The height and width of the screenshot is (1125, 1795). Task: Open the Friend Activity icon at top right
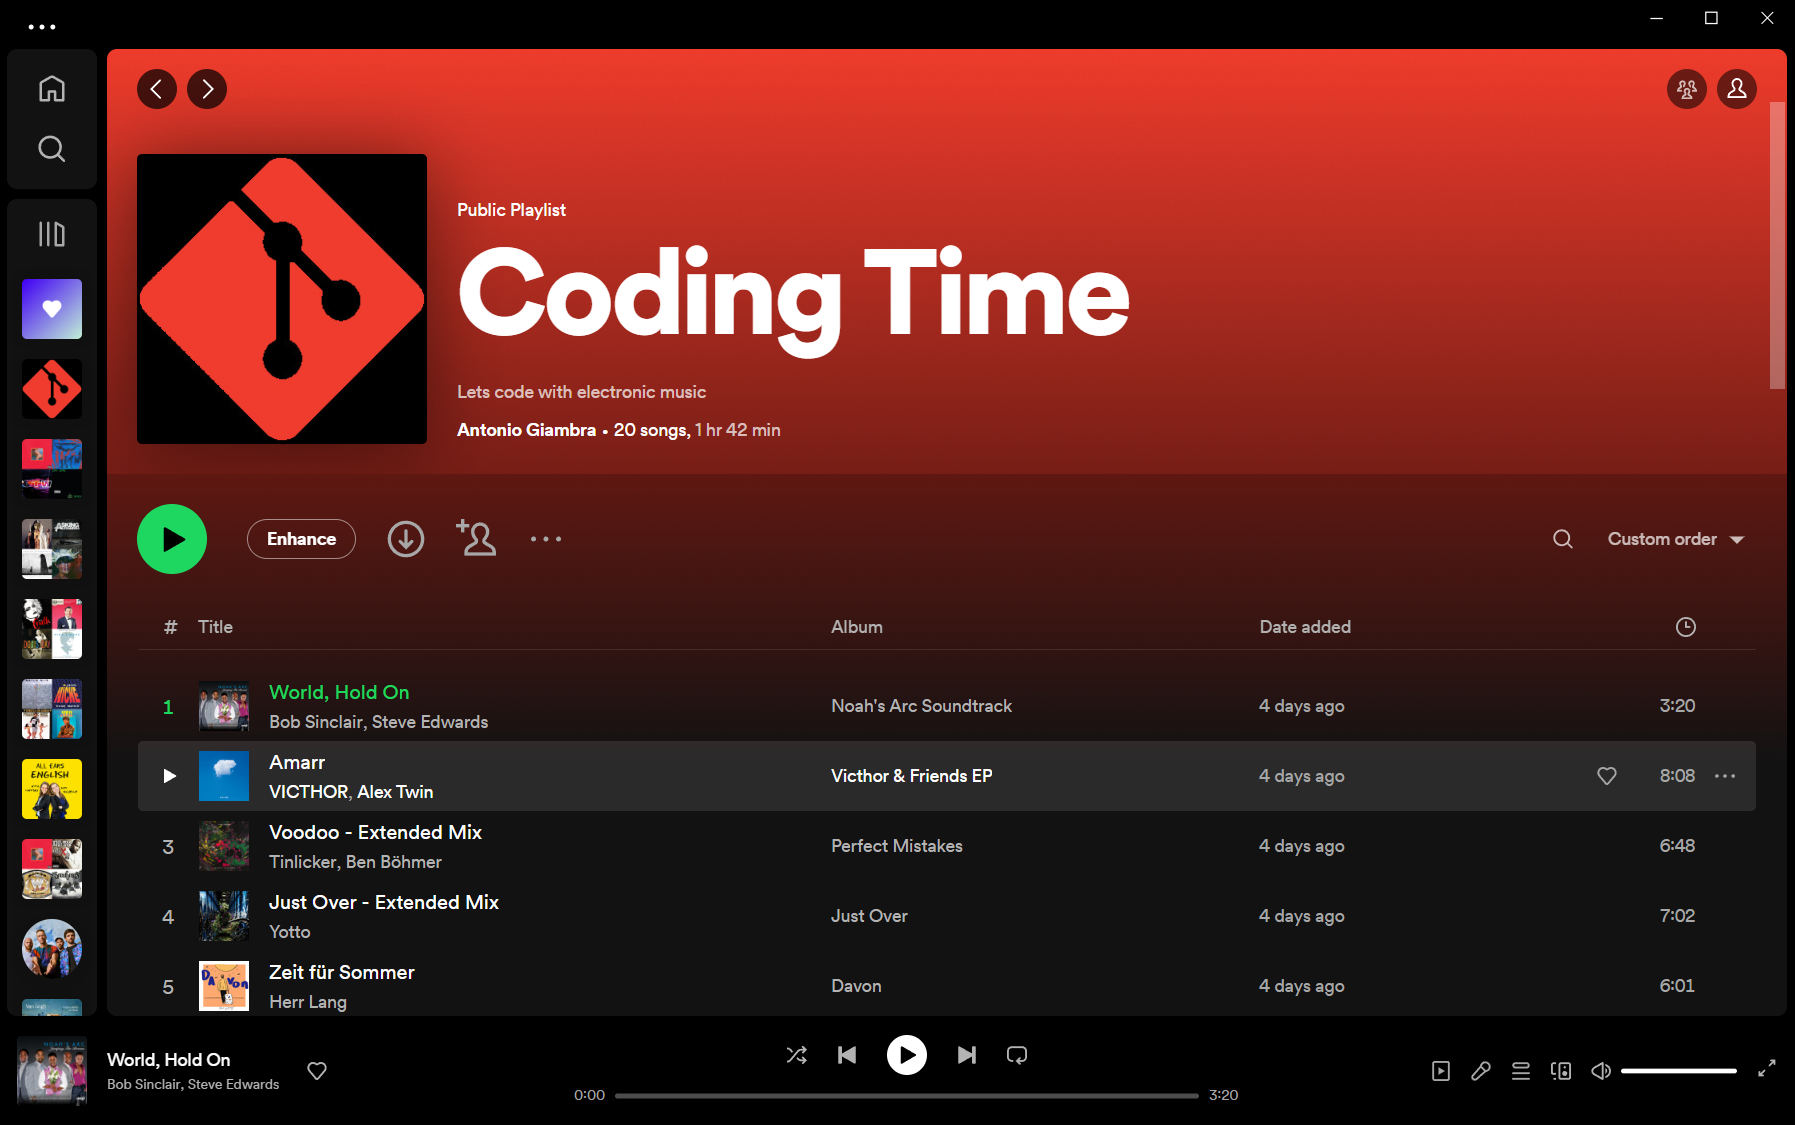coord(1687,89)
